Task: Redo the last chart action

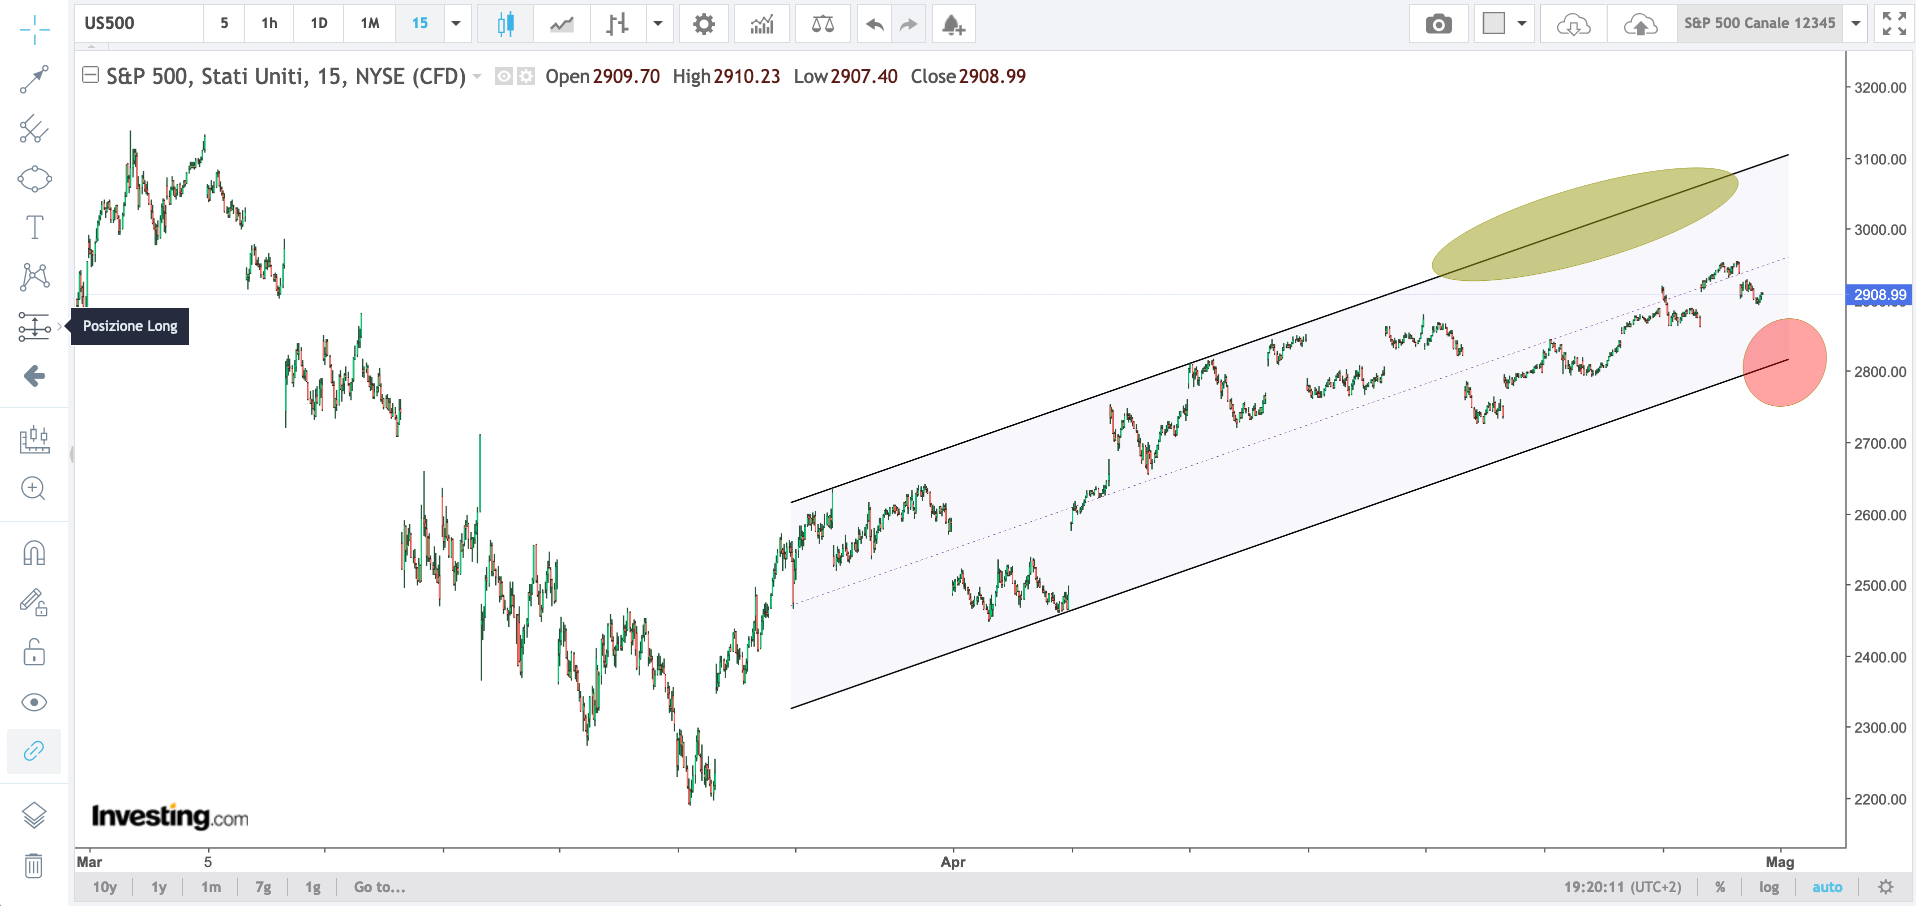Action: tap(908, 23)
